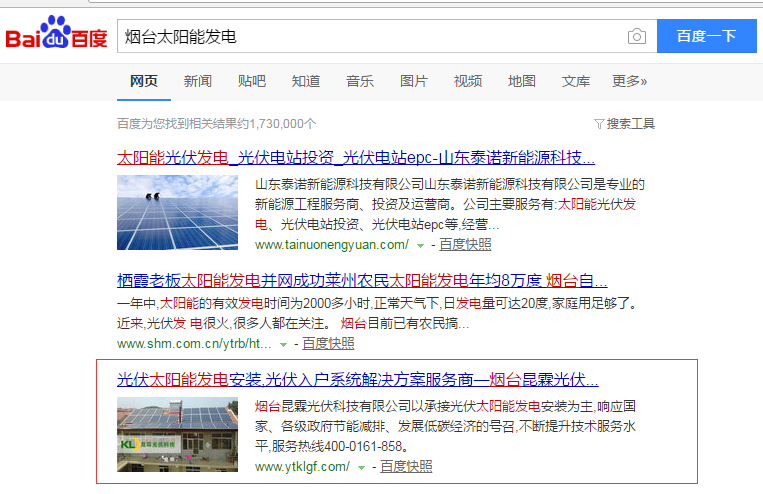Expand dropdown arrow next to www.ytklgf.com

(x=362, y=467)
